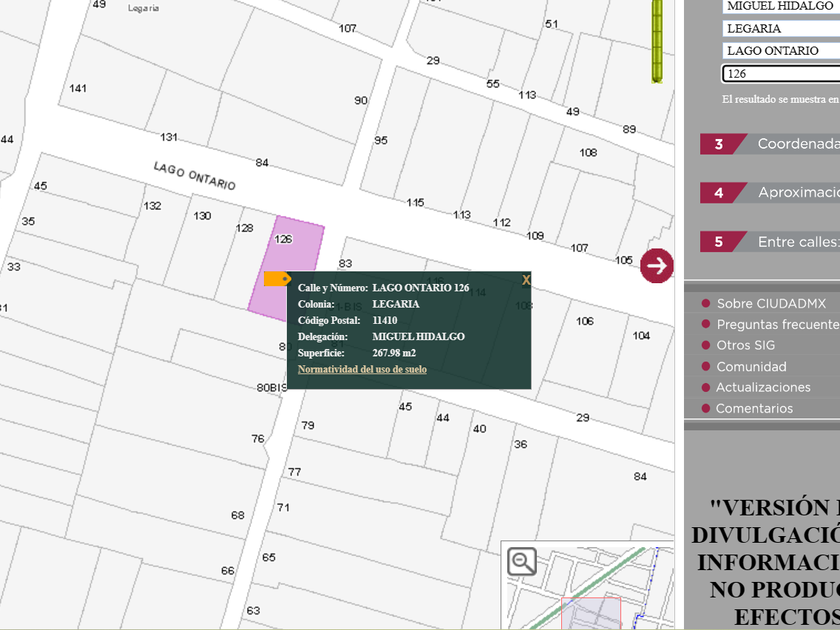Focus the street number field showing 126
This screenshot has height=630, width=840.
click(x=780, y=74)
